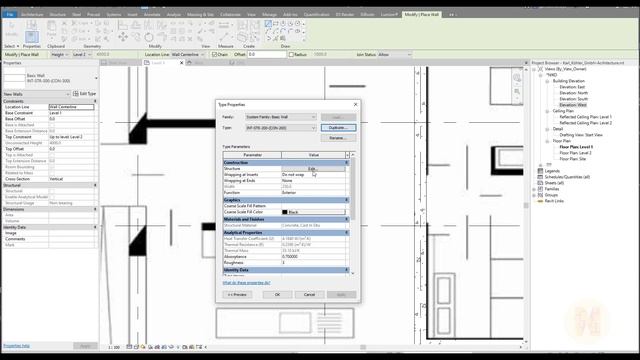640x360 pixels.
Task: Toggle the Radius checkbox in options bar
Action: 291,54
